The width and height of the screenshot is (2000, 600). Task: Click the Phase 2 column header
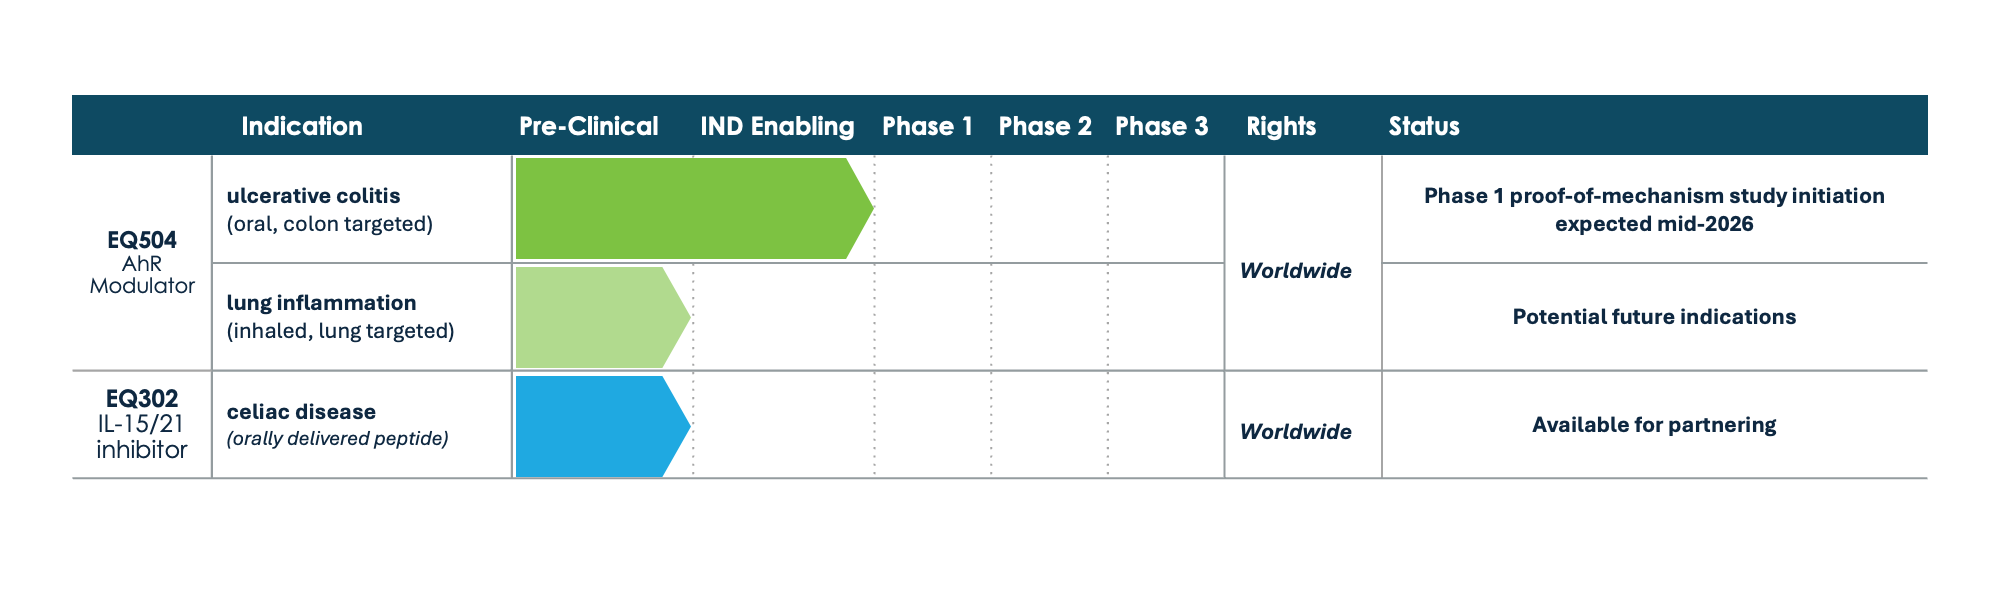1045,126
